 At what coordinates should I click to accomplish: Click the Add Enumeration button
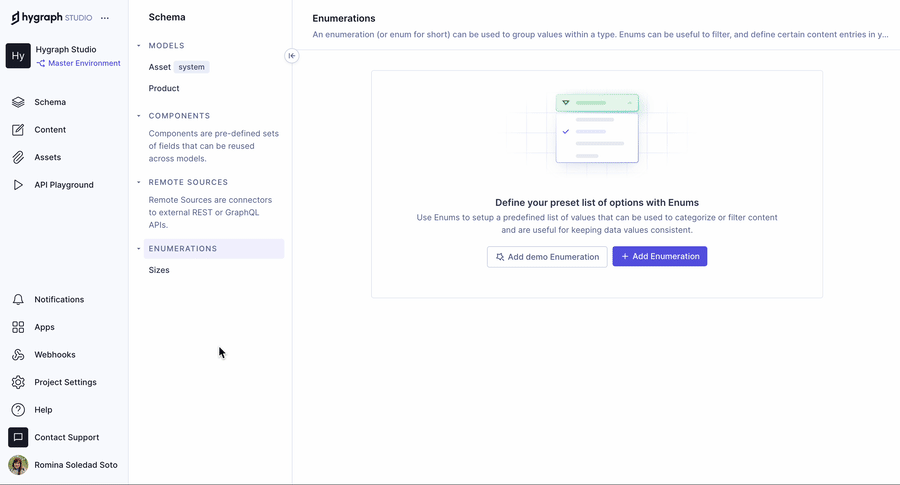659,257
